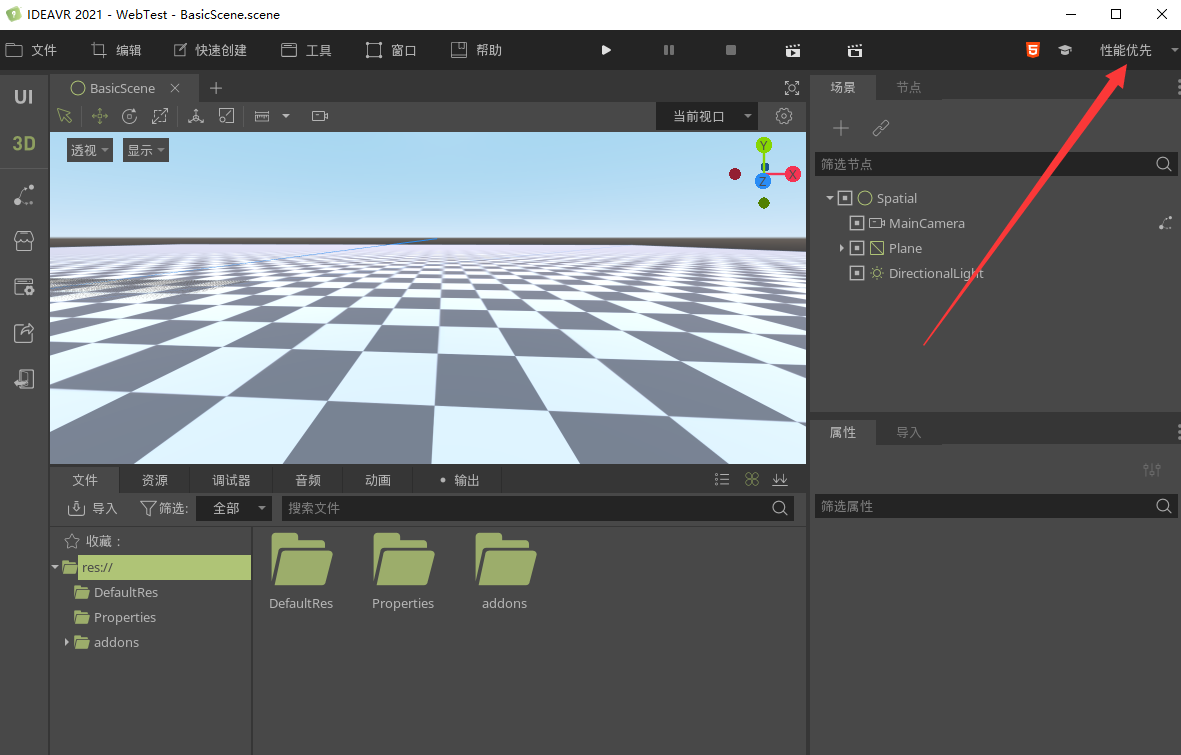Activate the rotate tool
The height and width of the screenshot is (755, 1181).
coord(130,116)
